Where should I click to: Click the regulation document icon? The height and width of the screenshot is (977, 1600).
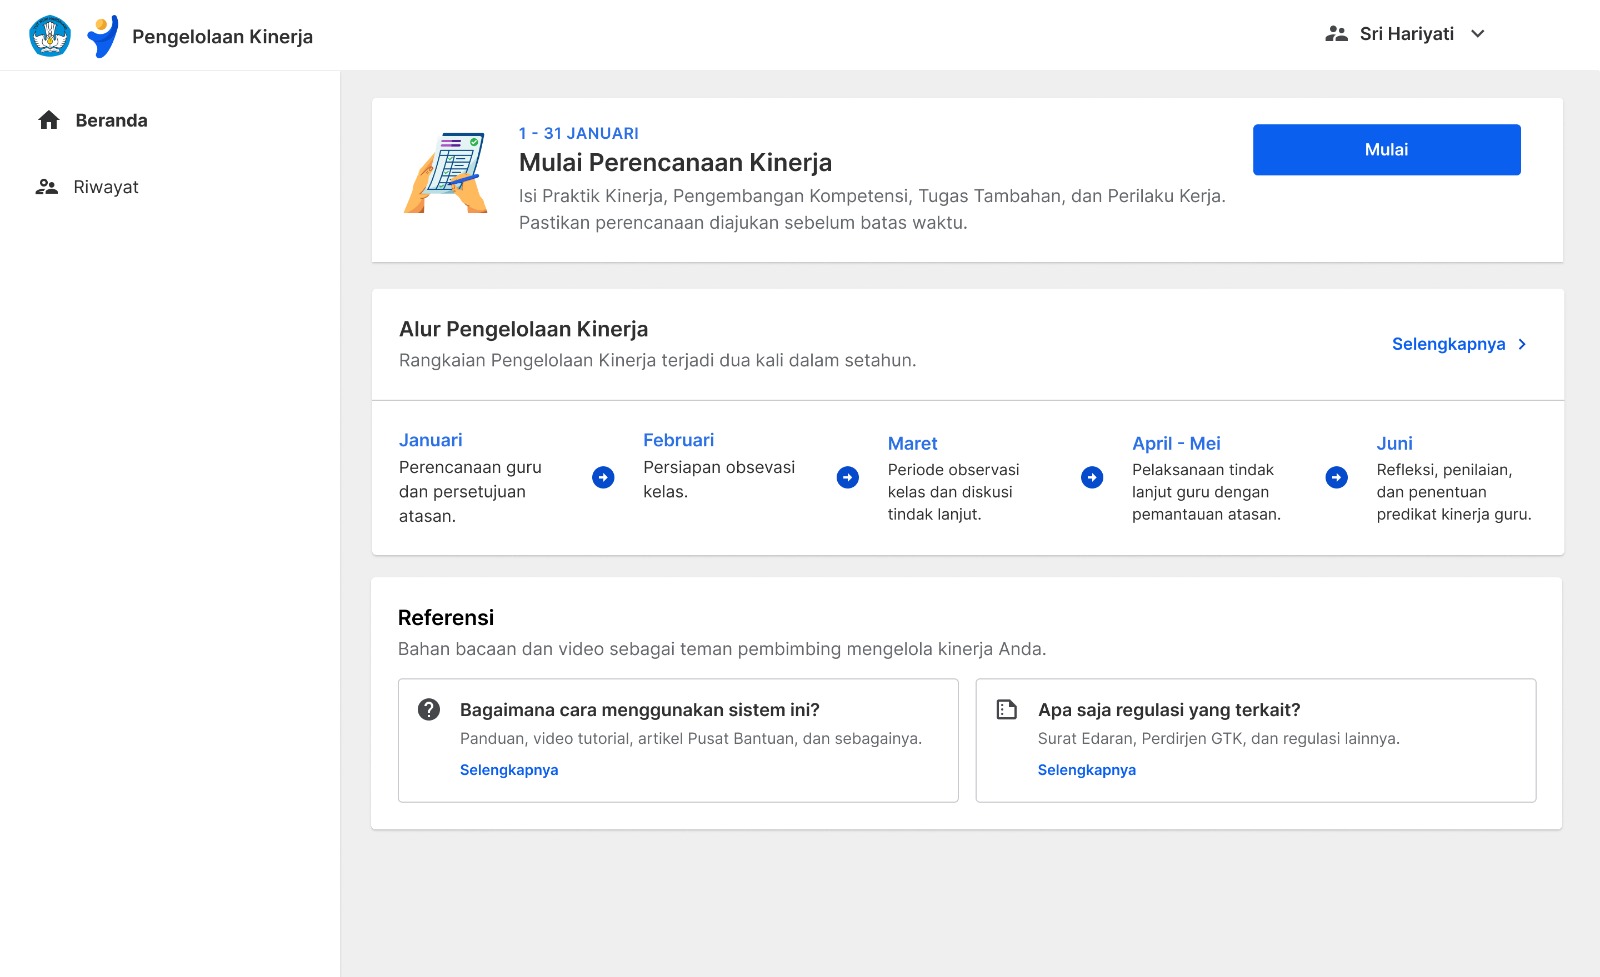[x=1007, y=709]
